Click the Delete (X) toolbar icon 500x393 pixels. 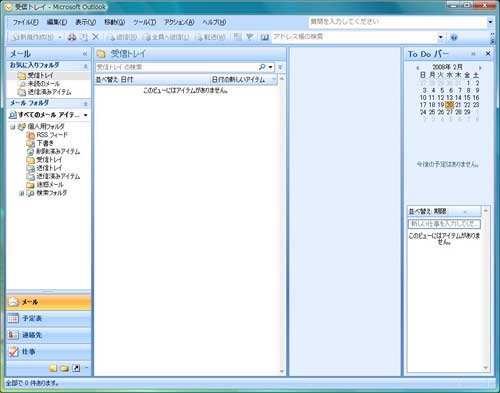pyautogui.click(x=95, y=37)
